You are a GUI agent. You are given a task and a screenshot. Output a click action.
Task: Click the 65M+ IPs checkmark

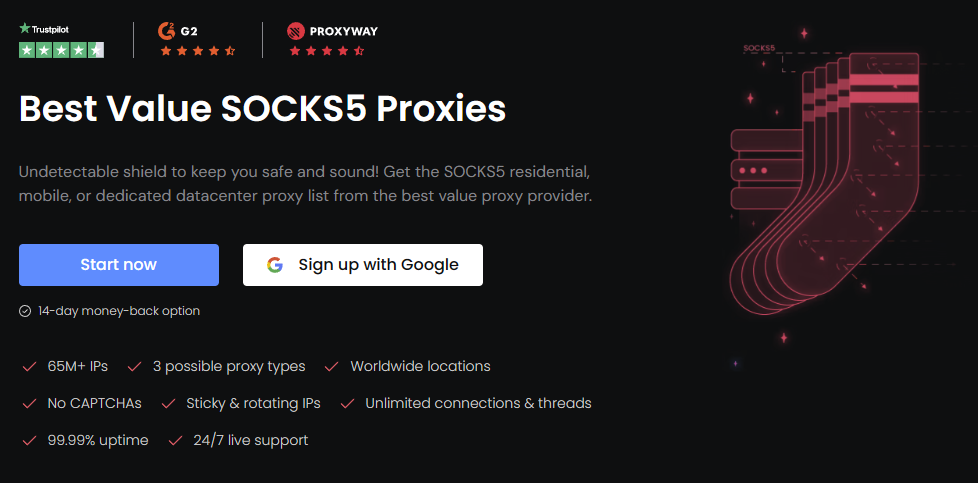29,367
